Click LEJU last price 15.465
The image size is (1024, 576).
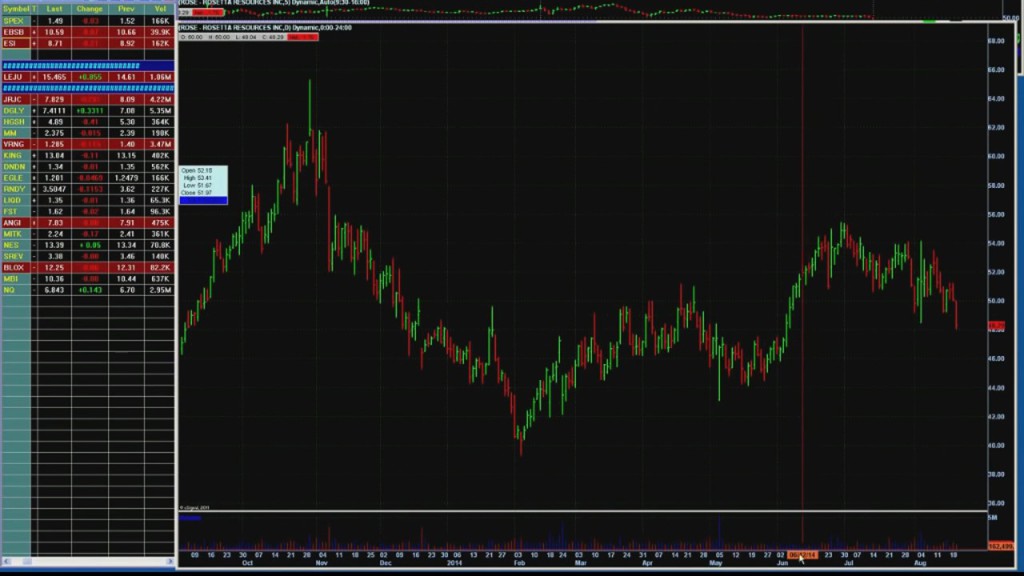click(x=54, y=77)
